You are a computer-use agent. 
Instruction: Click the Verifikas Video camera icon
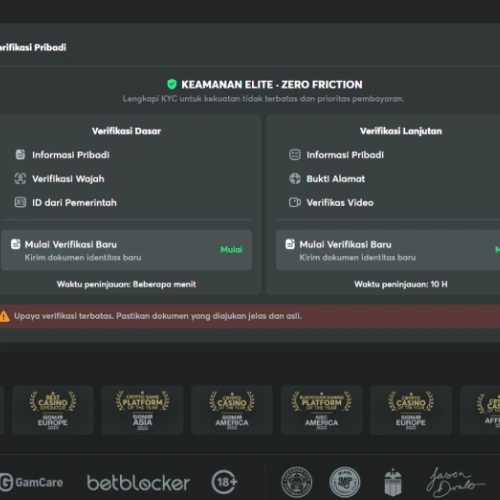pyautogui.click(x=295, y=202)
